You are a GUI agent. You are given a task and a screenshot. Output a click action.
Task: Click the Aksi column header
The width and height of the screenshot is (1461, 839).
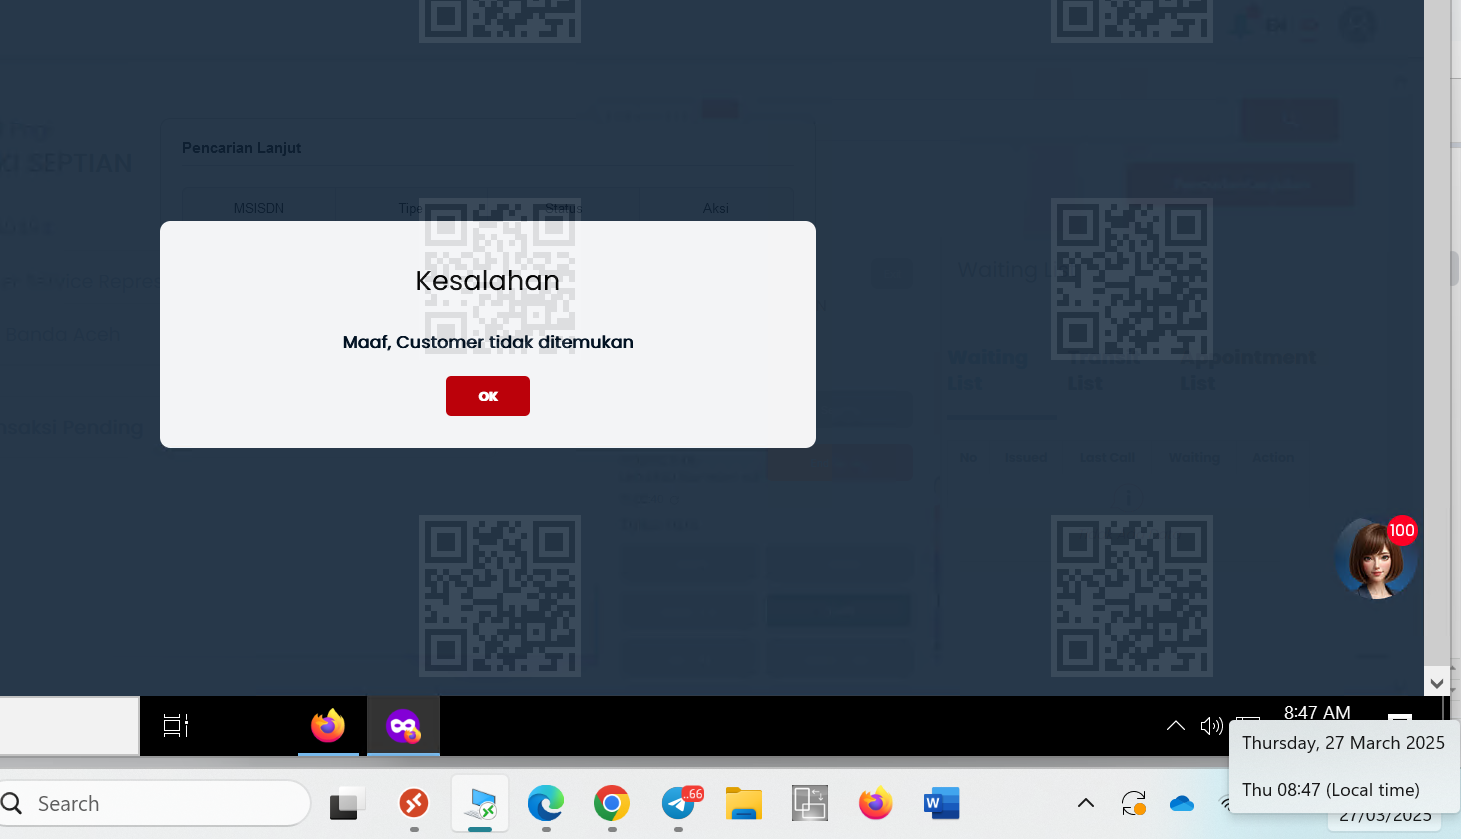[x=716, y=208]
